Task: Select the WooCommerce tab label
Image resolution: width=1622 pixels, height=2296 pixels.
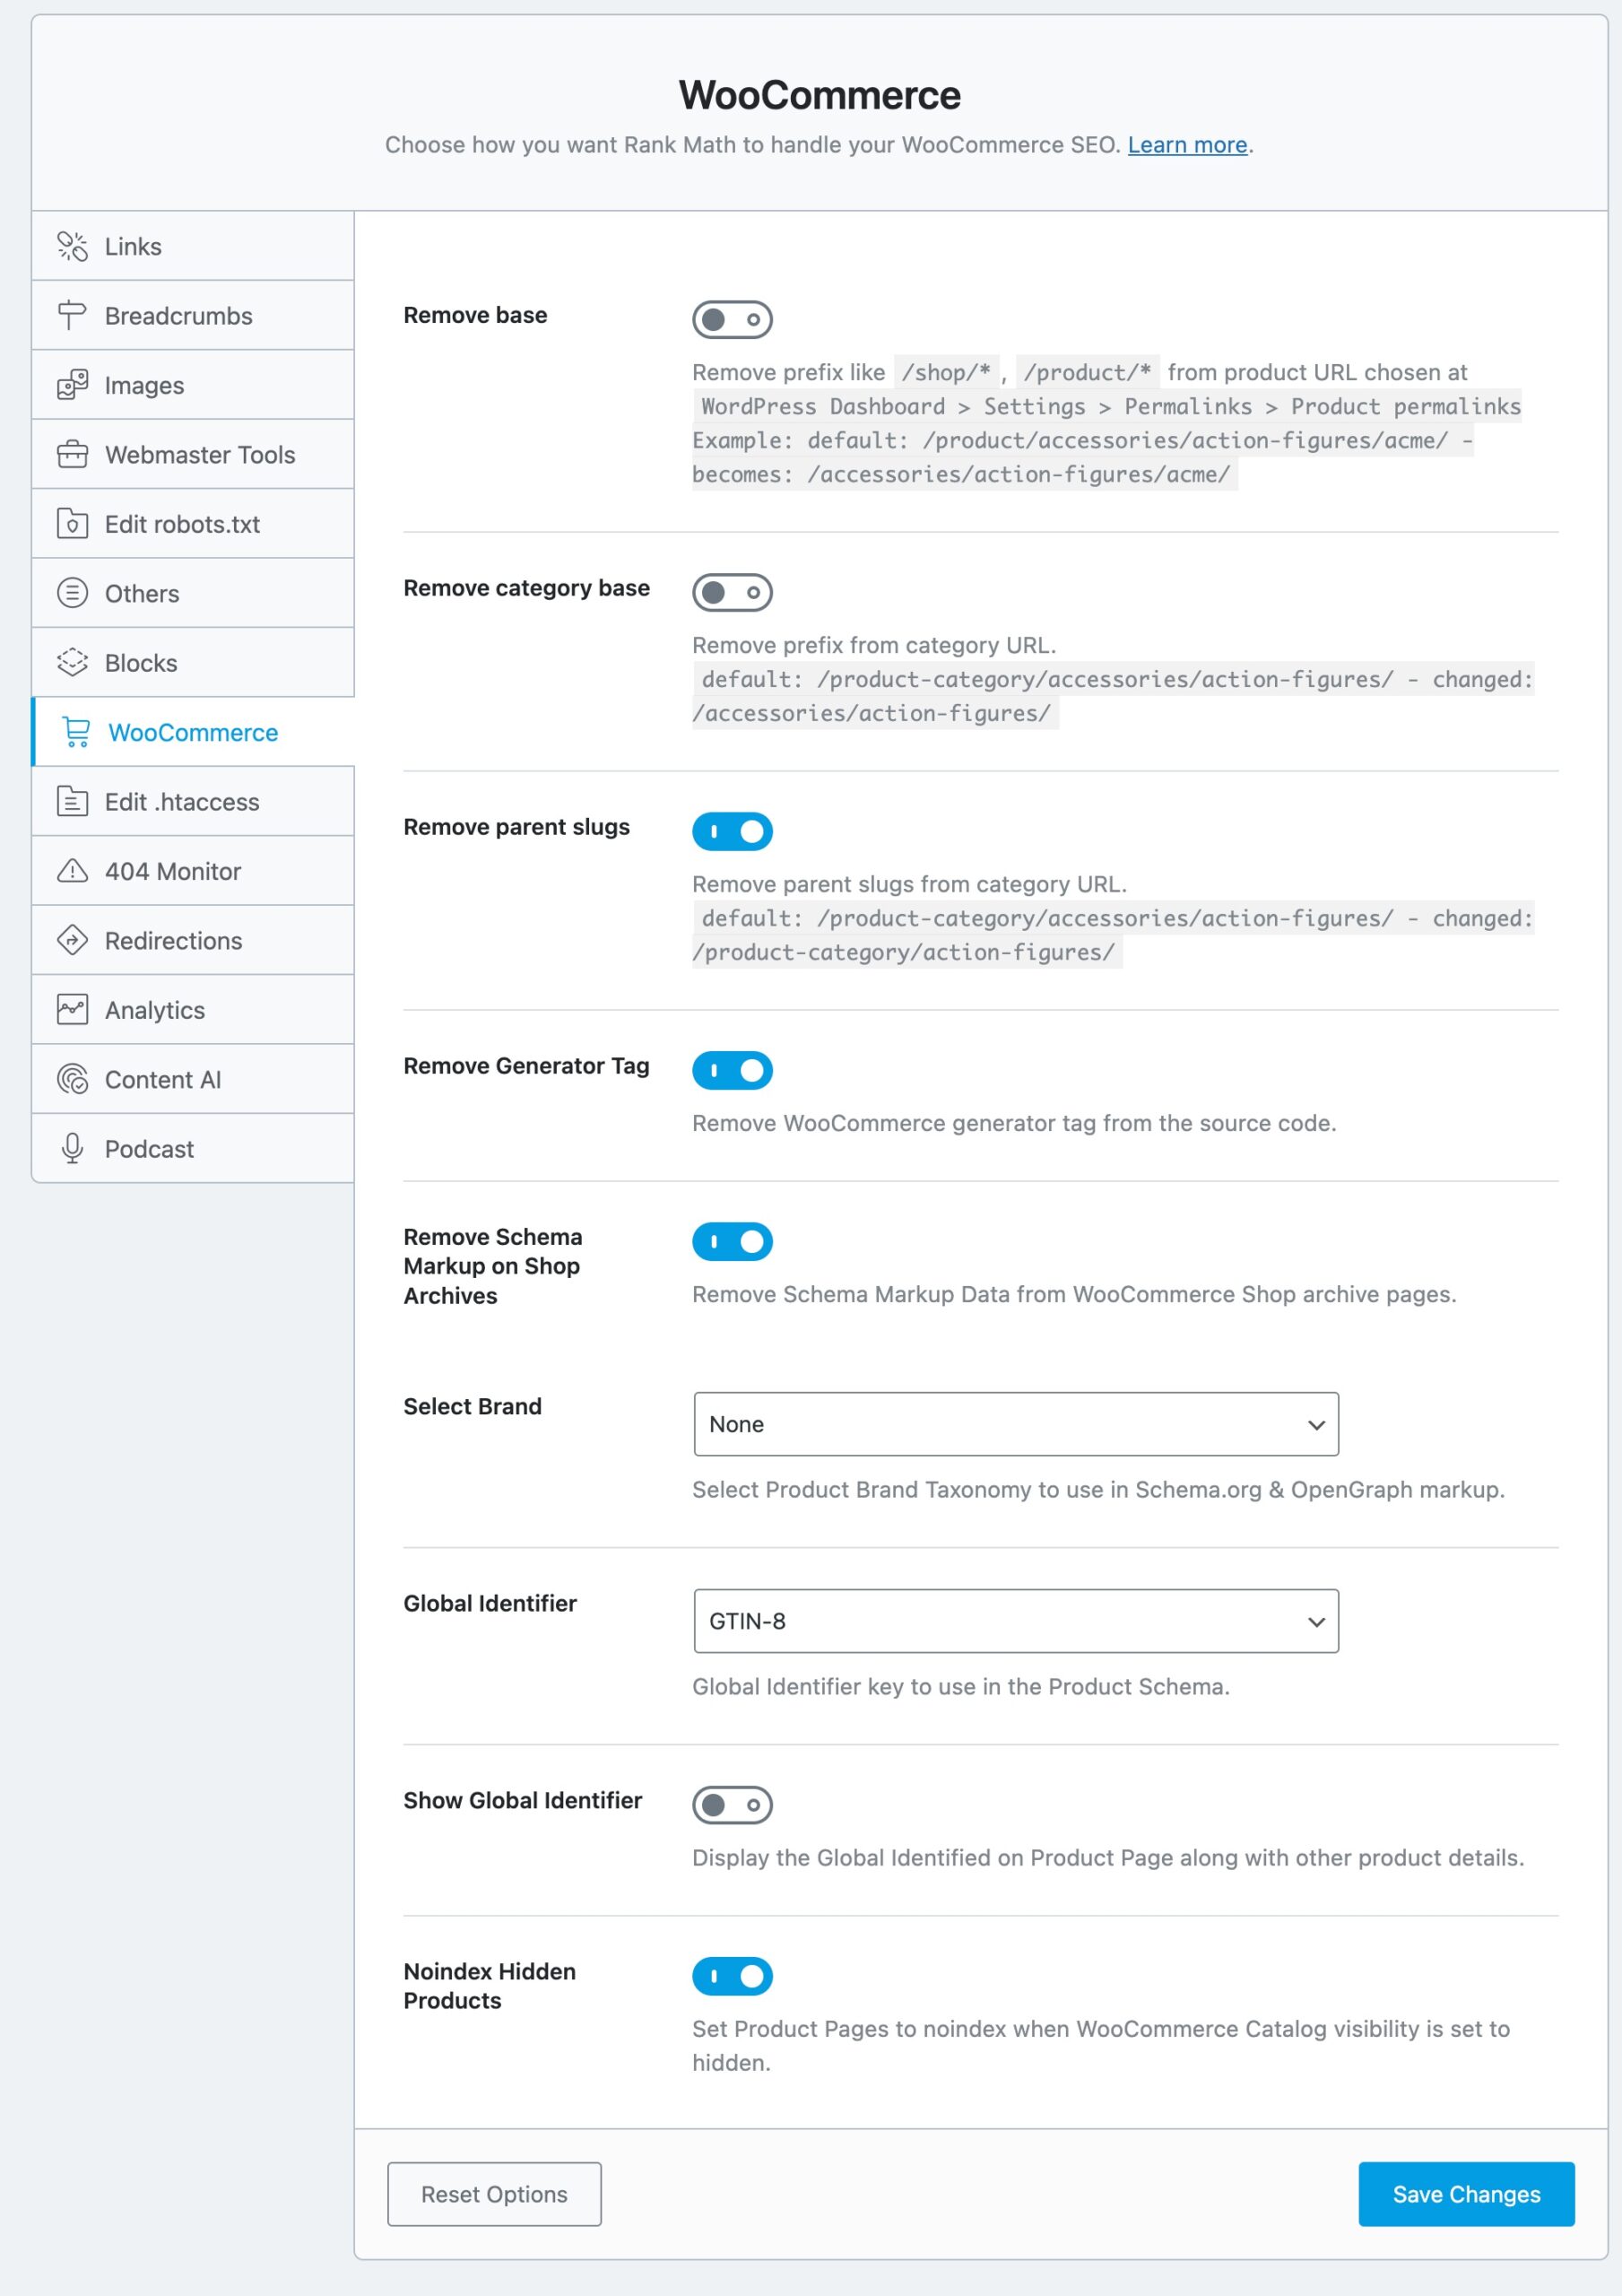Action: [x=193, y=733]
